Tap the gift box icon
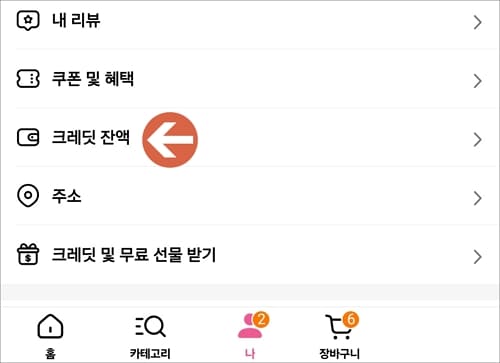This screenshot has height=363, width=500. (x=28, y=254)
